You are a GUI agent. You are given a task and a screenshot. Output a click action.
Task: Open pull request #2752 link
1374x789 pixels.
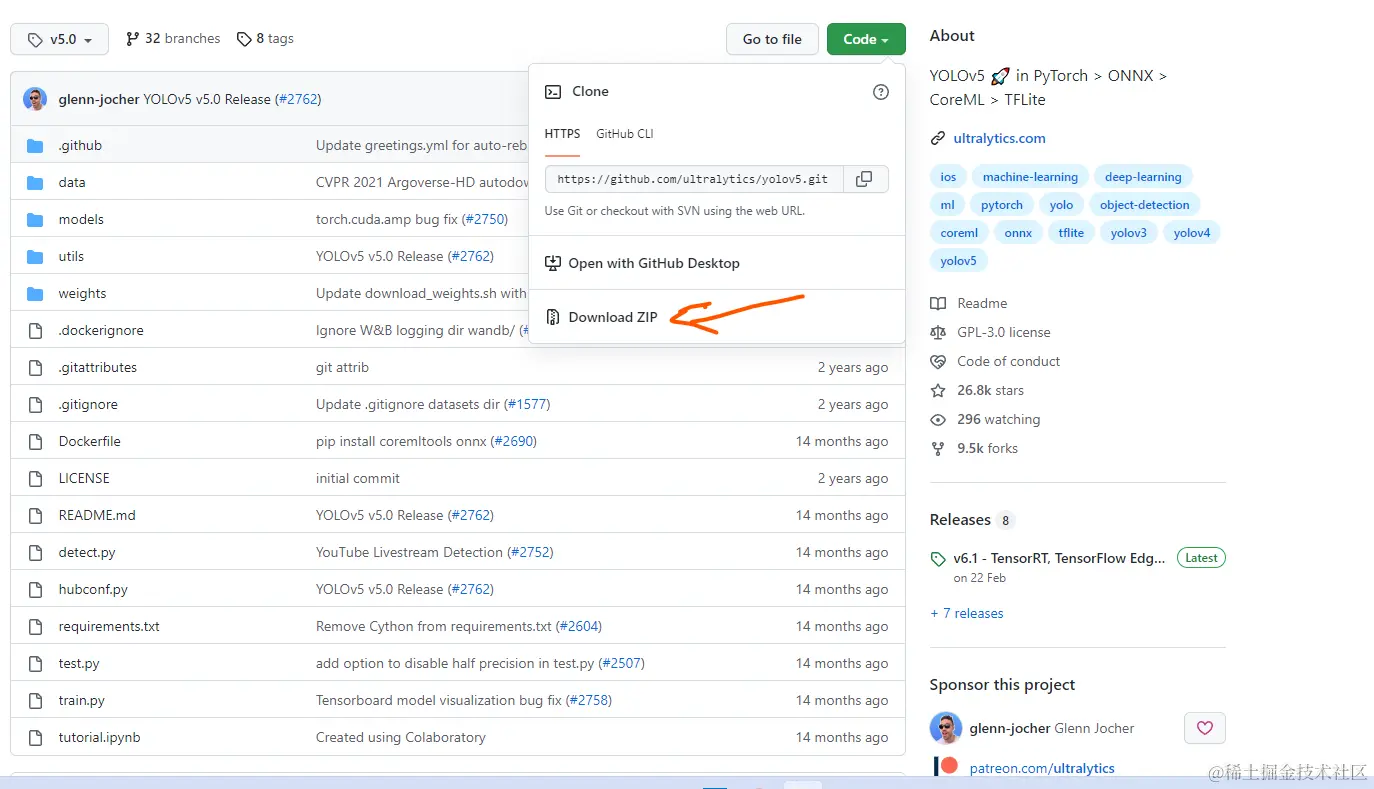point(530,553)
